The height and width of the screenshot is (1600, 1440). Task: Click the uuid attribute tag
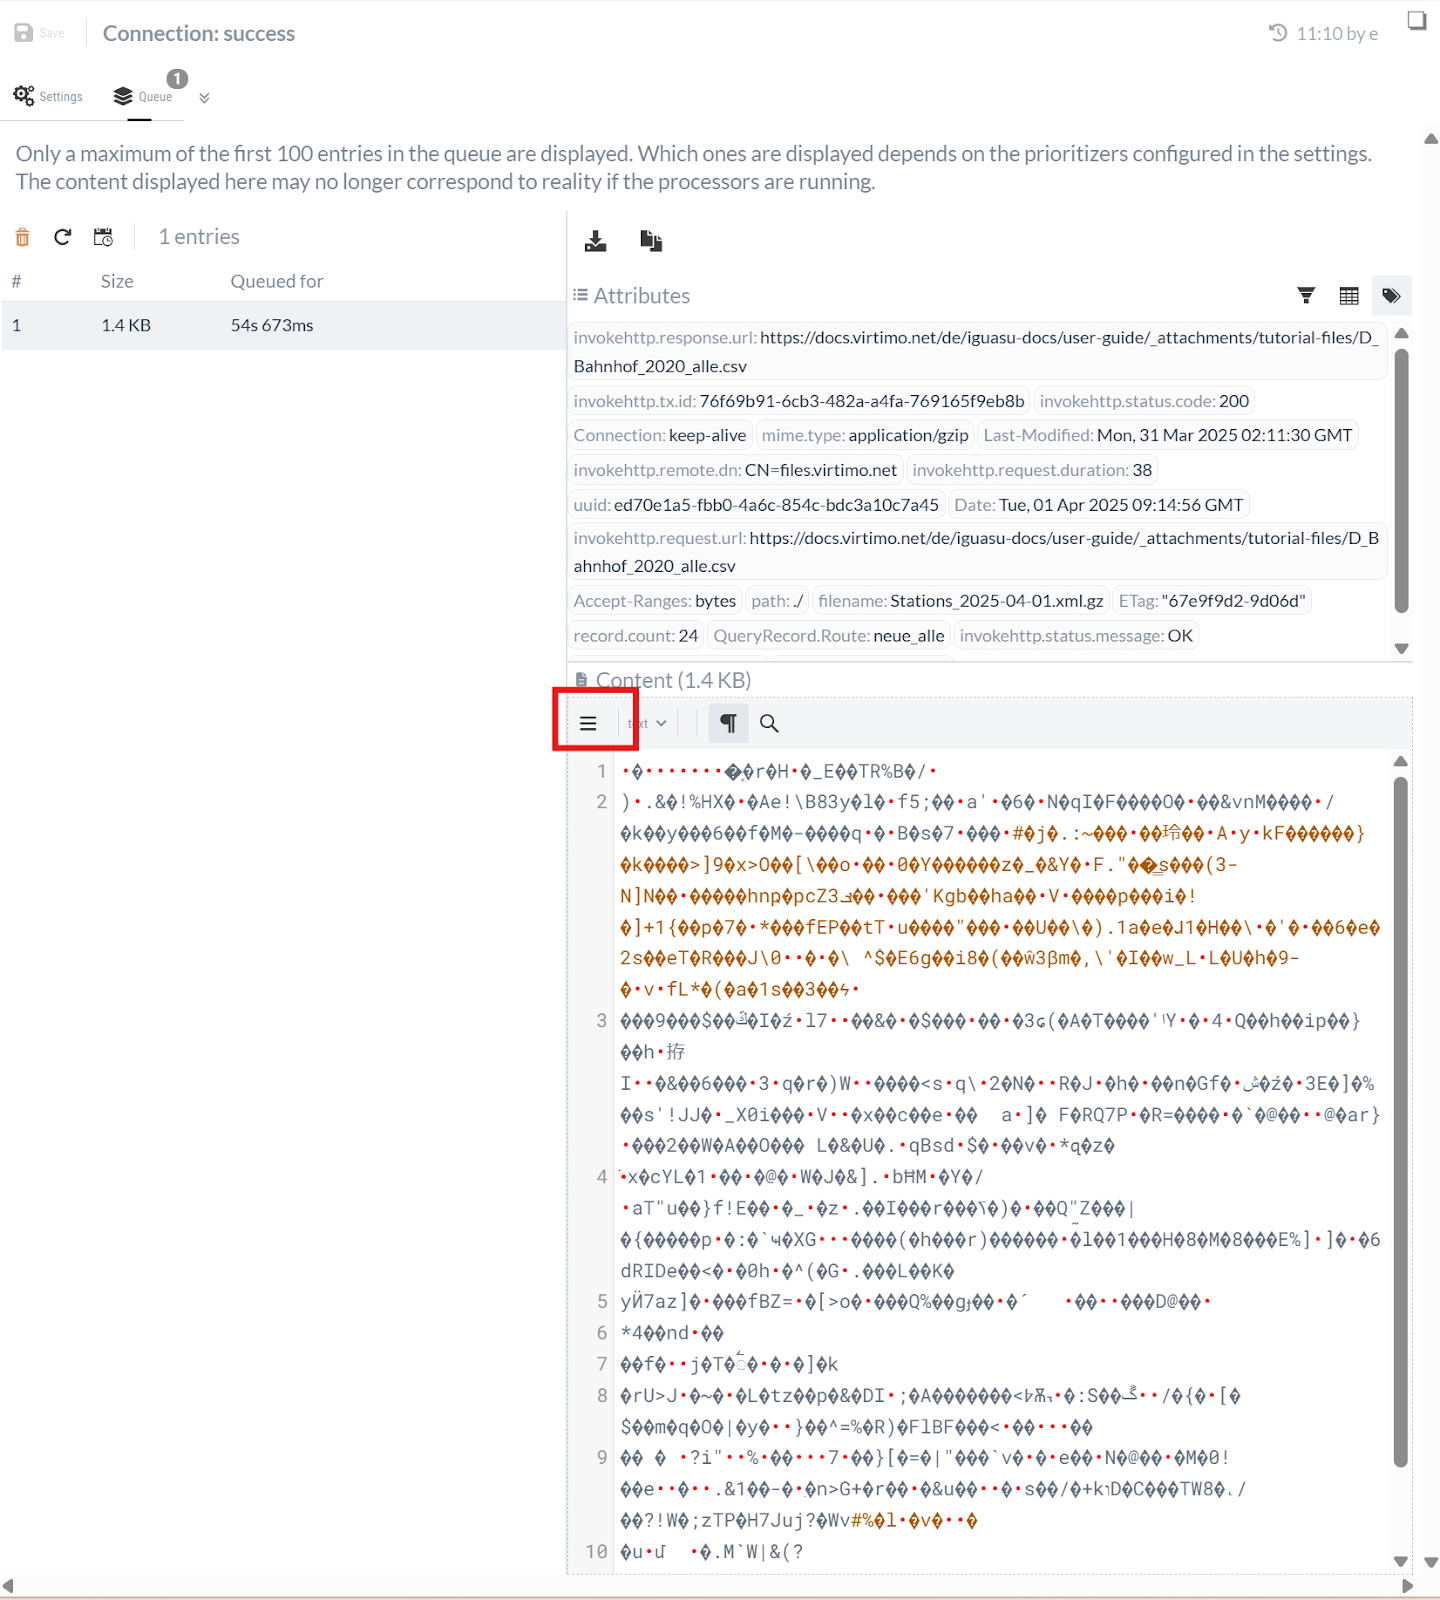coord(756,505)
